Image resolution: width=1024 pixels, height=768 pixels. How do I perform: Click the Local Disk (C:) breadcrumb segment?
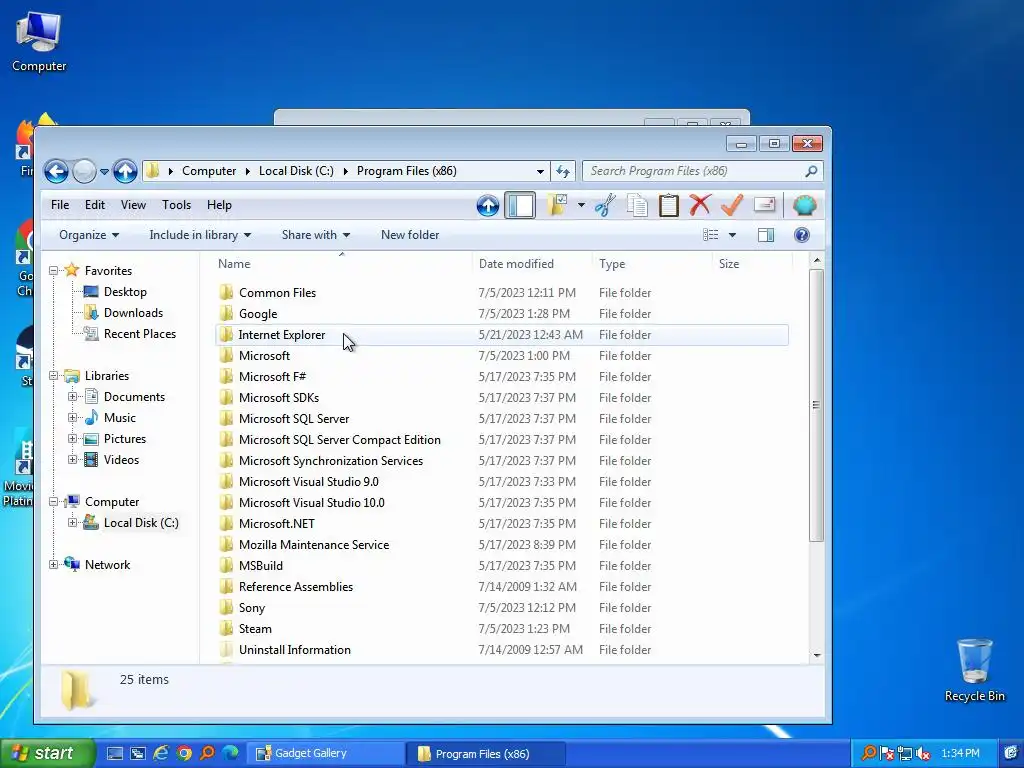pos(296,171)
